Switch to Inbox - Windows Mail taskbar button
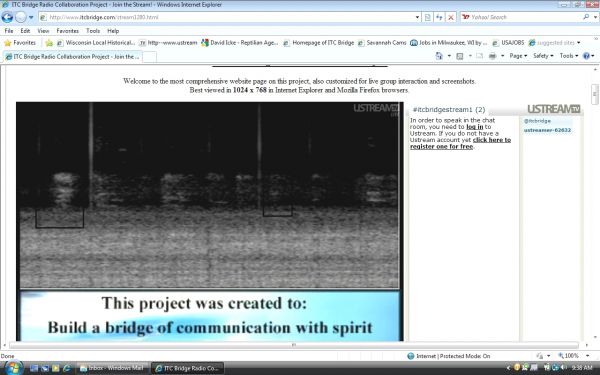The height and width of the screenshot is (375, 600). tap(113, 368)
